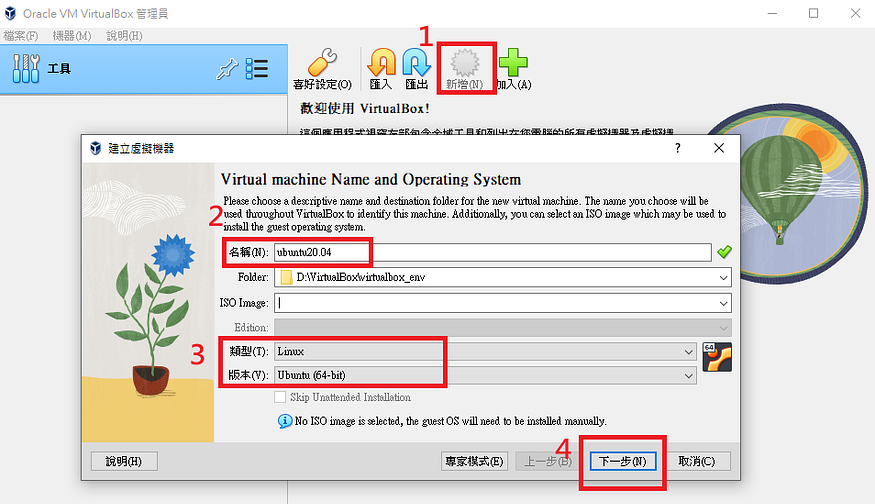
Task: Click the Export appliance icon (匯出)
Action: (416, 63)
